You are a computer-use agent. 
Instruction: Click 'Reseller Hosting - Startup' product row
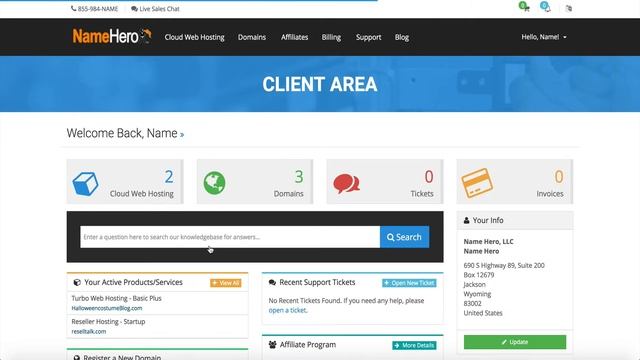click(x=108, y=322)
